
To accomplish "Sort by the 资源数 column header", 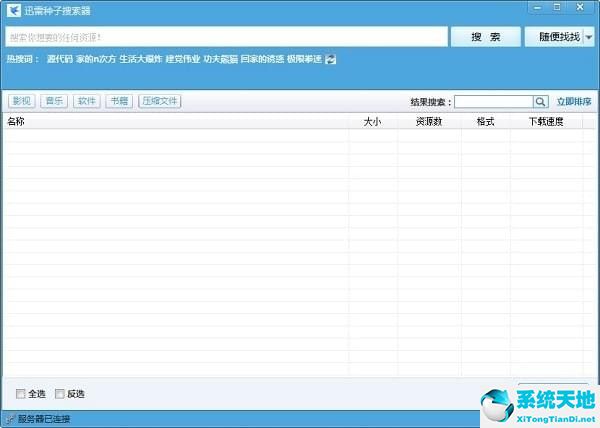I will click(429, 122).
